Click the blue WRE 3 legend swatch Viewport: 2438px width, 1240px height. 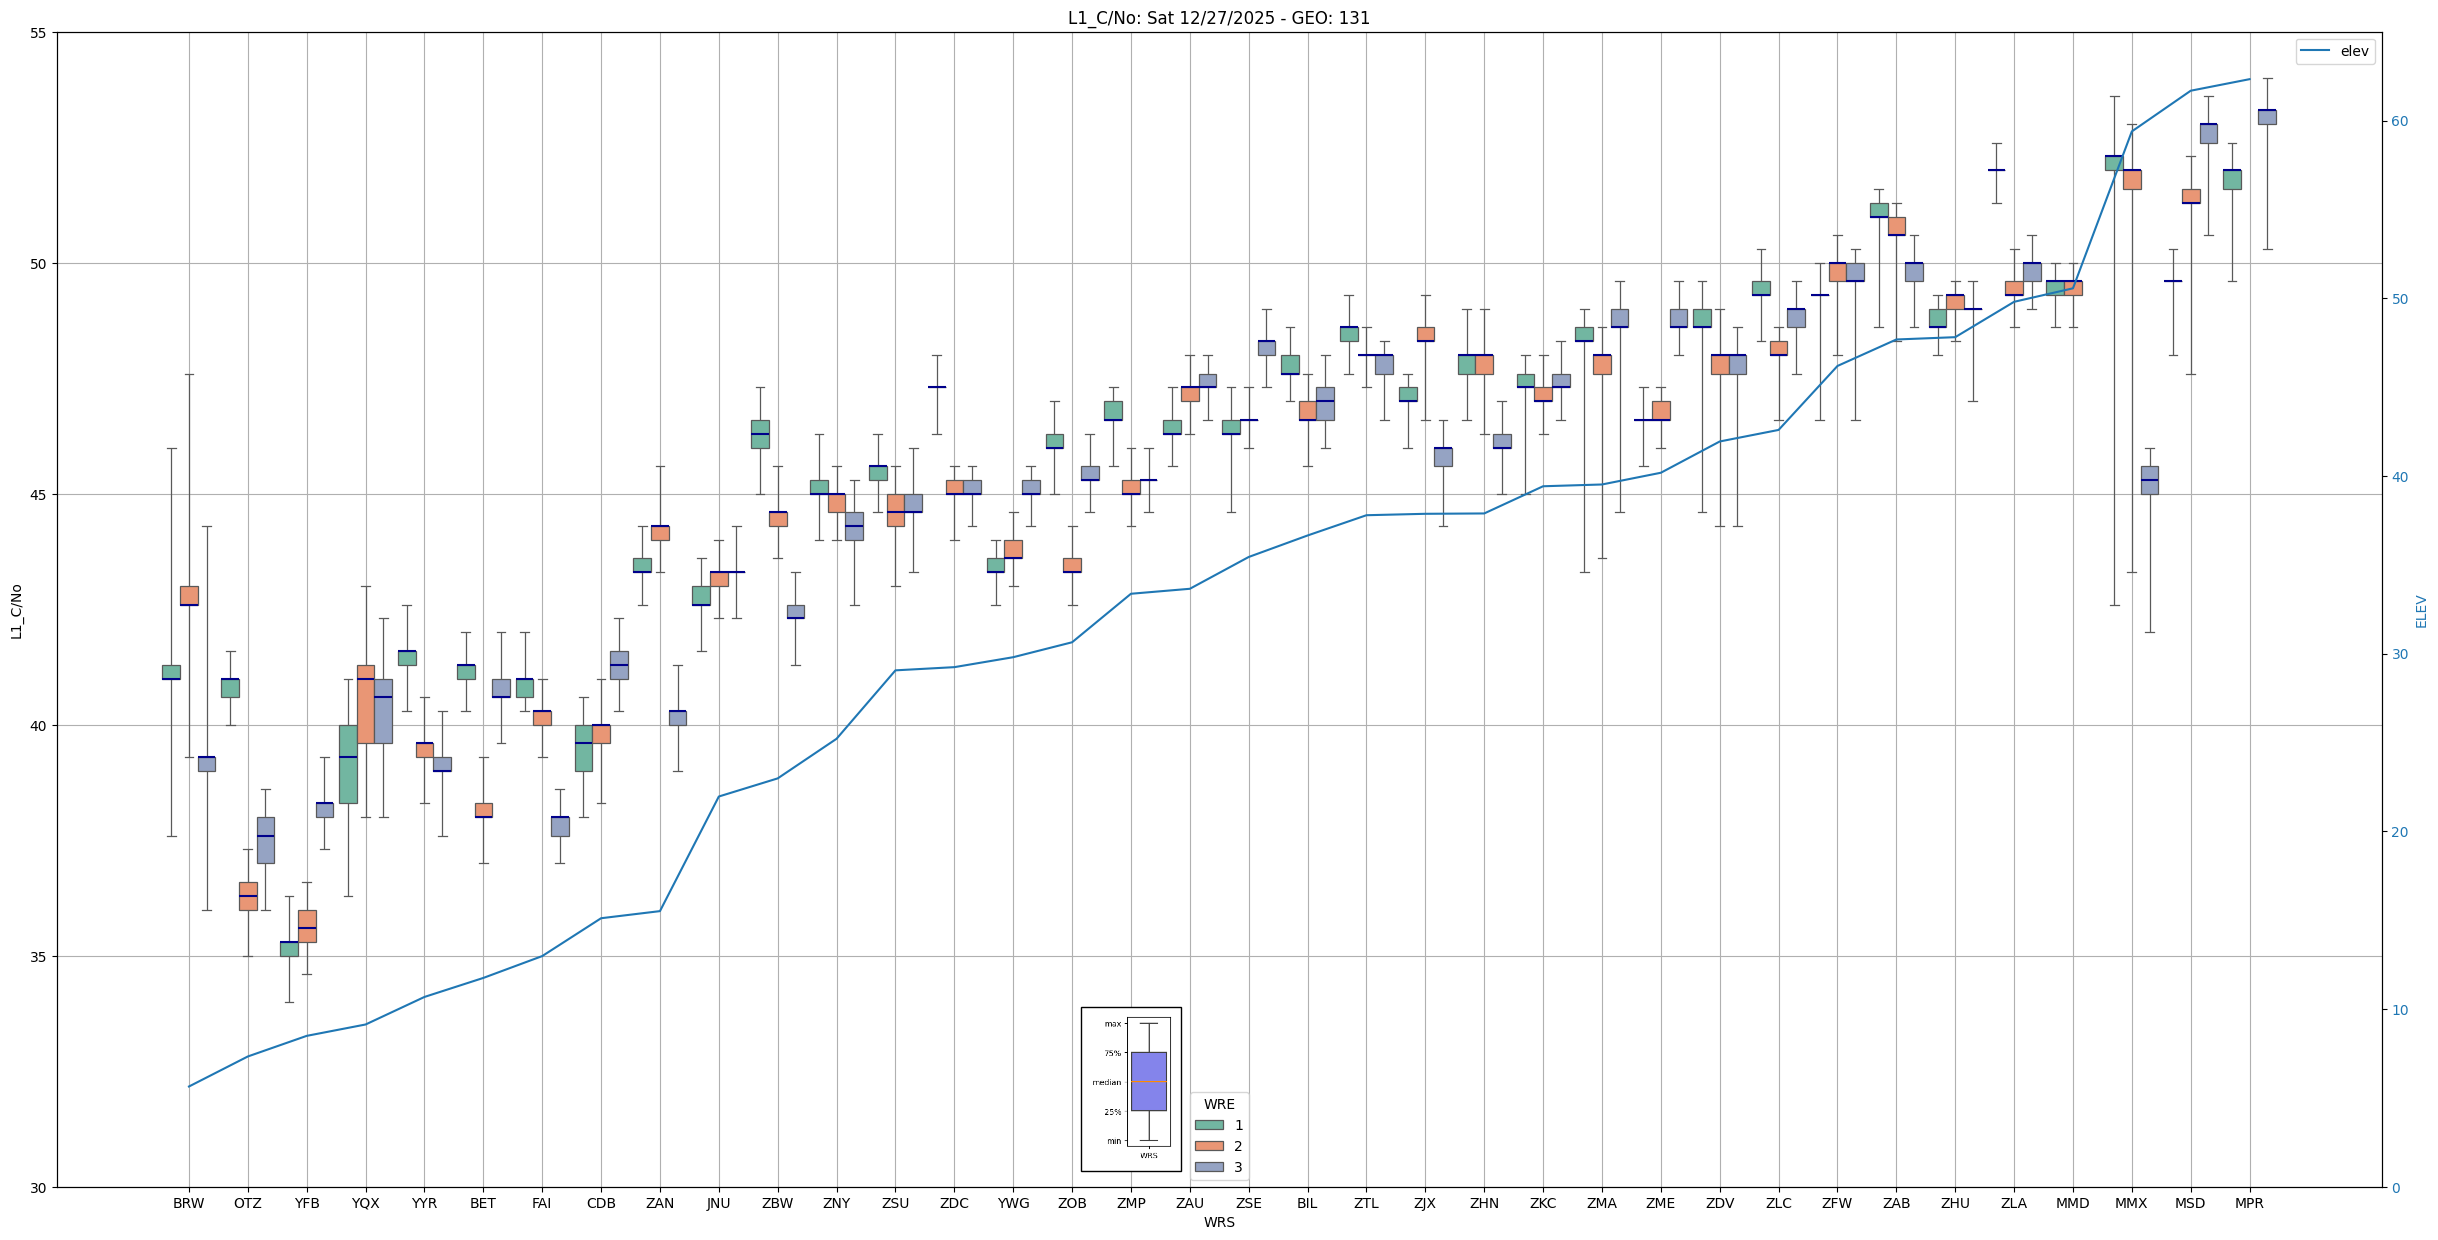[1208, 1167]
